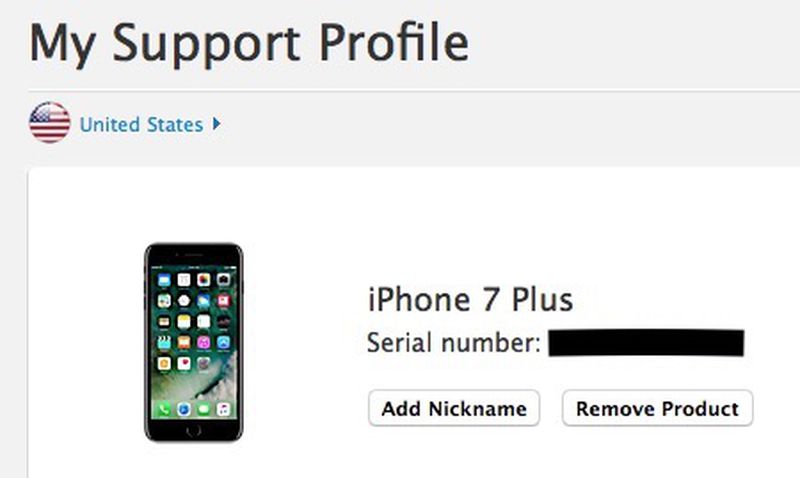The width and height of the screenshot is (800, 478).
Task: Click the blacked-out serial number field
Action: pos(646,343)
